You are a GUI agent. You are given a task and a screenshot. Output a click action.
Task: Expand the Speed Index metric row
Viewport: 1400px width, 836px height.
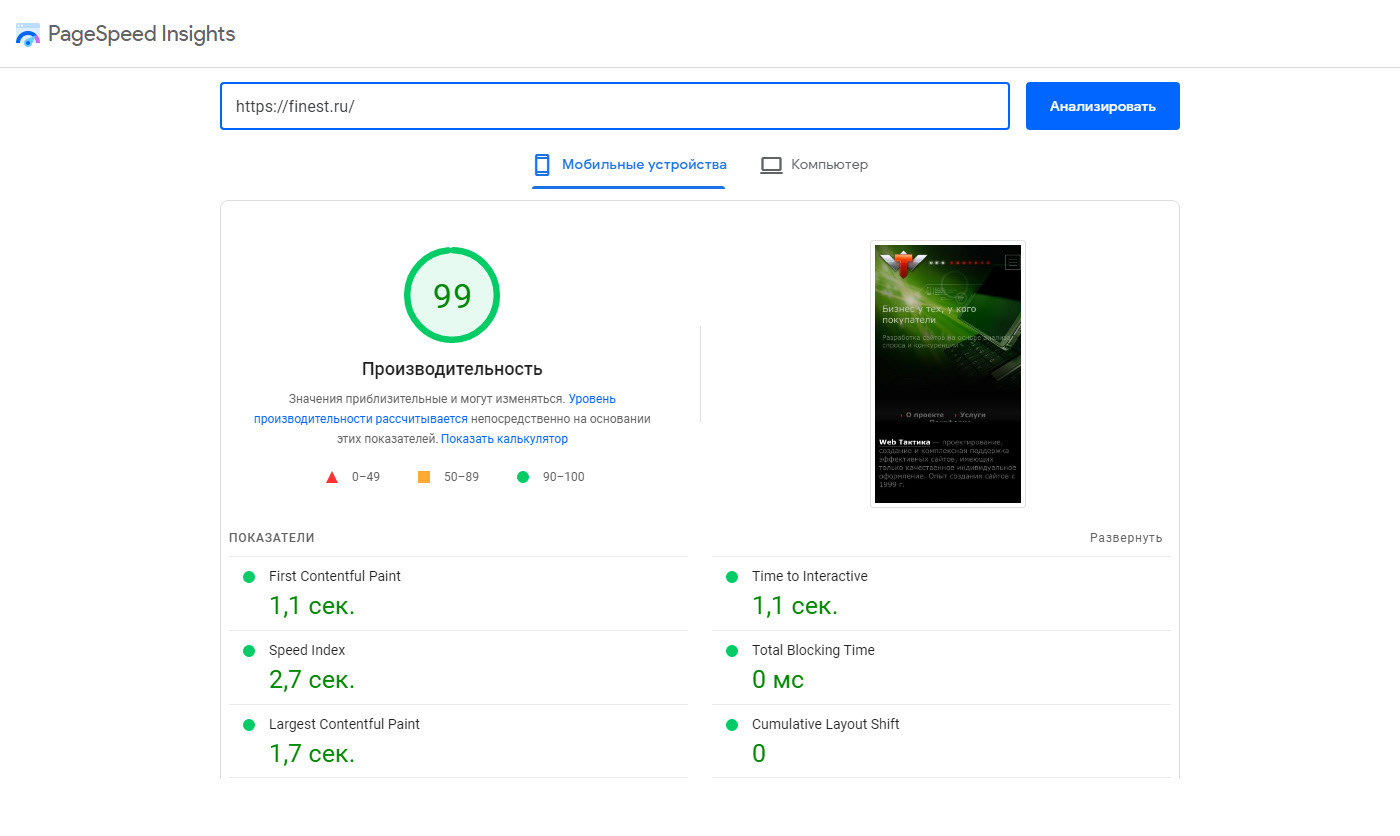[307, 651]
